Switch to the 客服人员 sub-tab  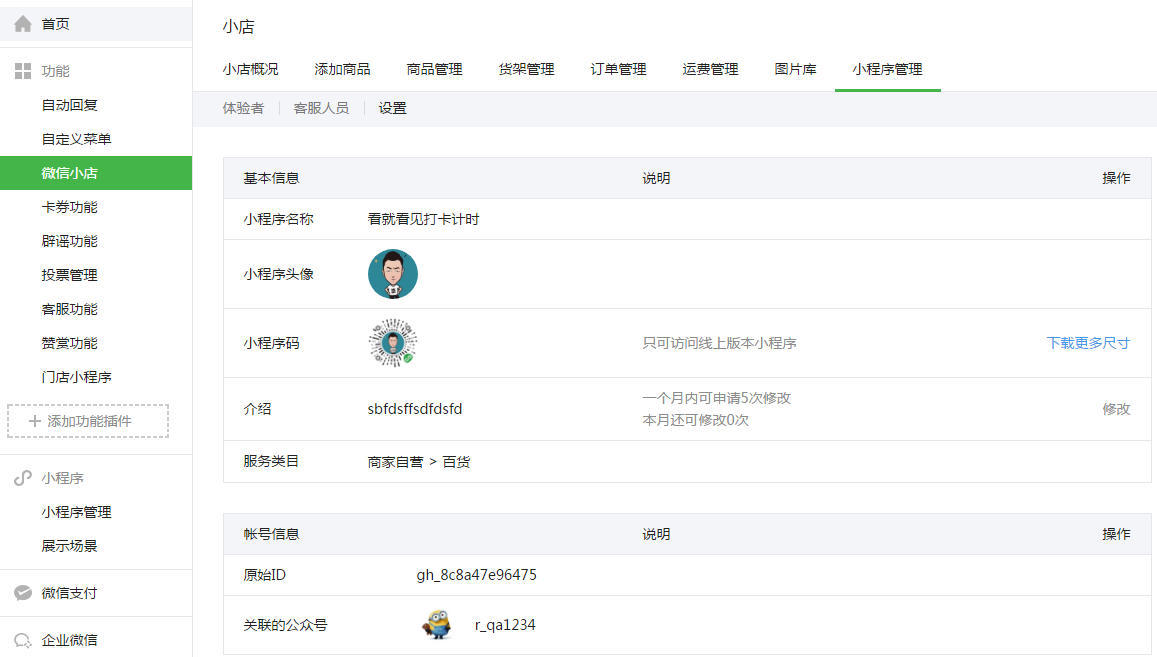[x=321, y=109]
